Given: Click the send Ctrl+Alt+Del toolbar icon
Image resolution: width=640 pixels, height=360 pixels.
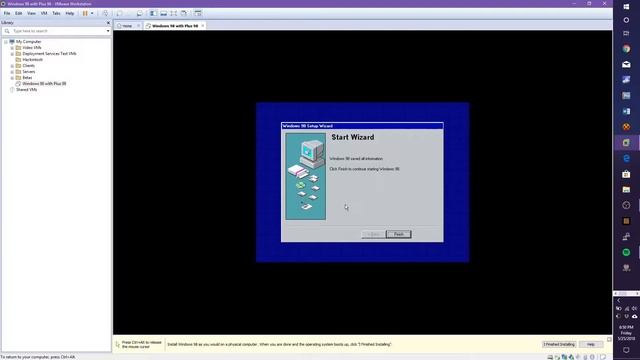Looking at the screenshot, I should [x=105, y=13].
